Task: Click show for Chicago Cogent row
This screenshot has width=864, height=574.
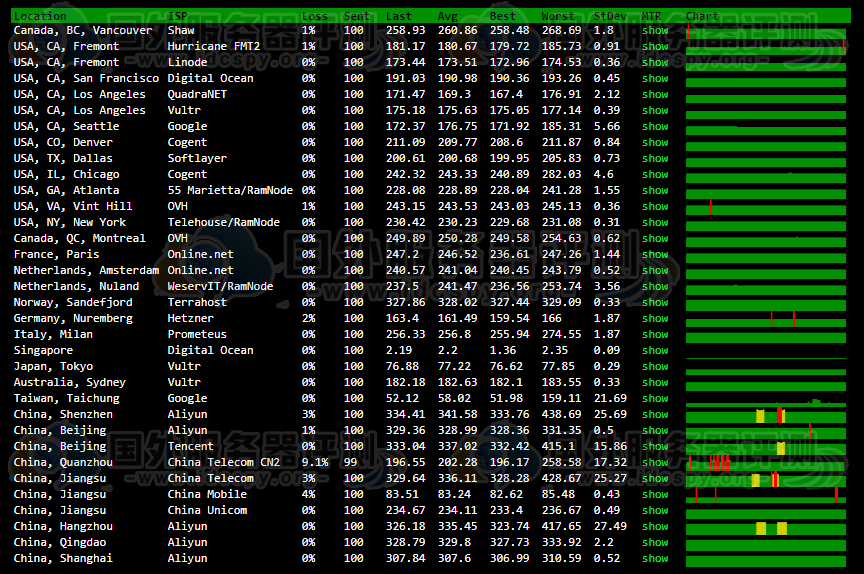Action: 655,174
